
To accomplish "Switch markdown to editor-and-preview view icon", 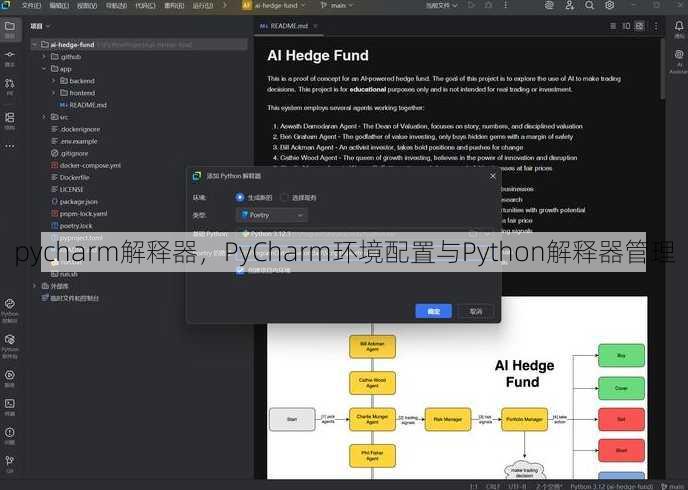I will 626,26.
